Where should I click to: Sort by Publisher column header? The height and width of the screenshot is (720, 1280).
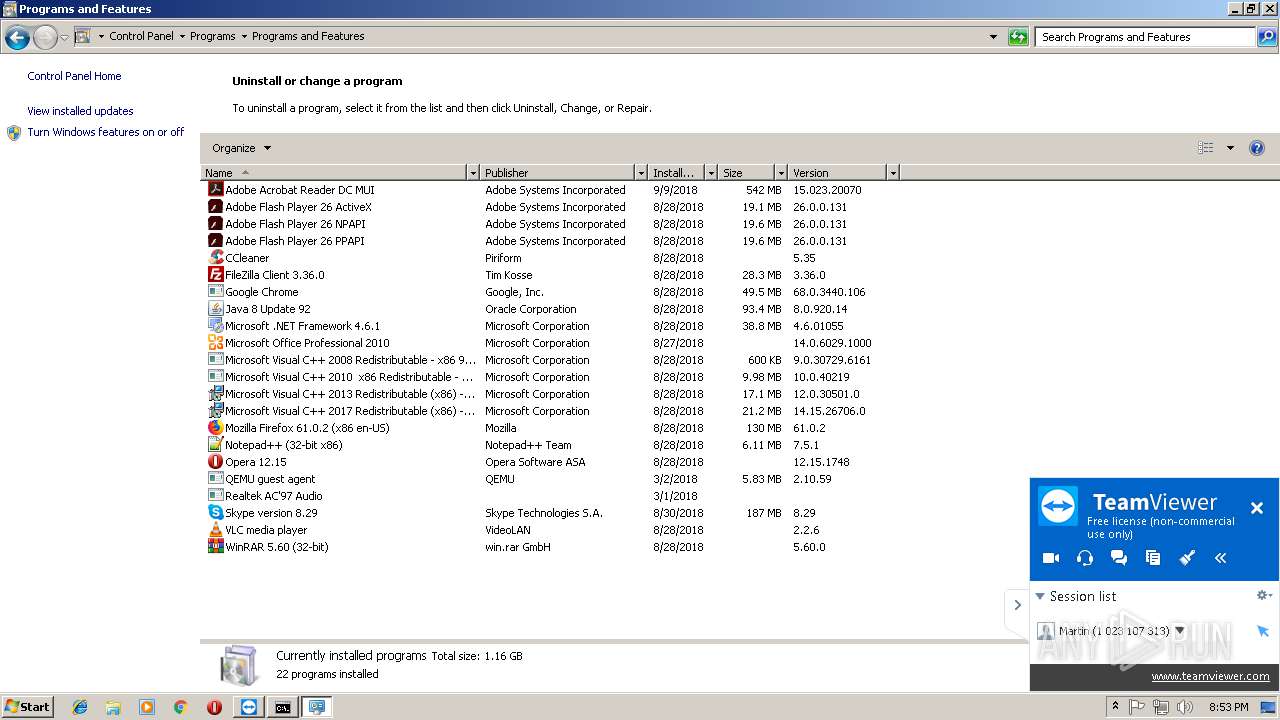coord(557,173)
